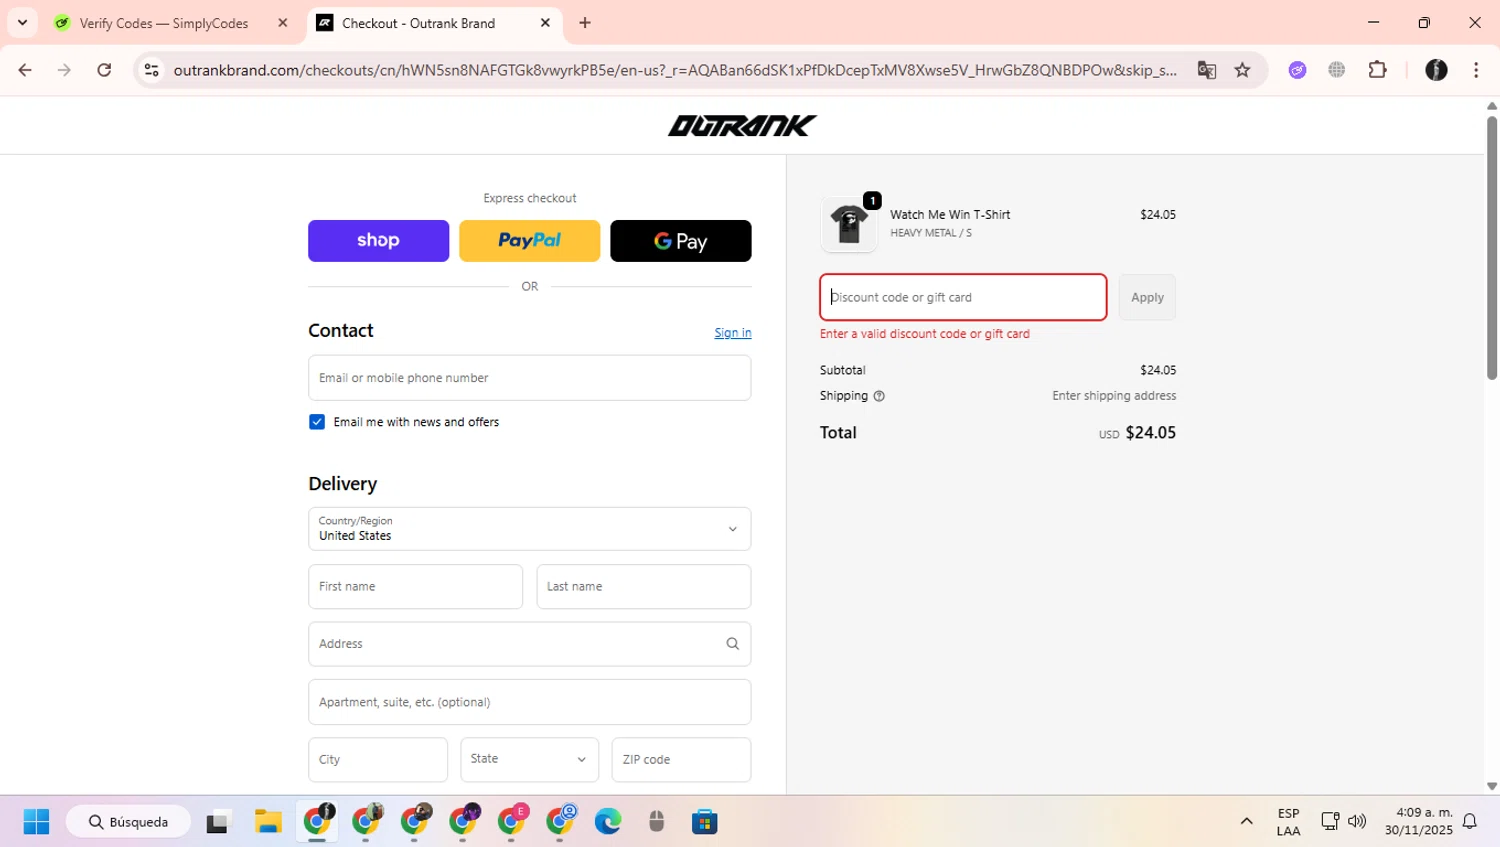Open a new browser tab
This screenshot has width=1500, height=847.
(585, 23)
